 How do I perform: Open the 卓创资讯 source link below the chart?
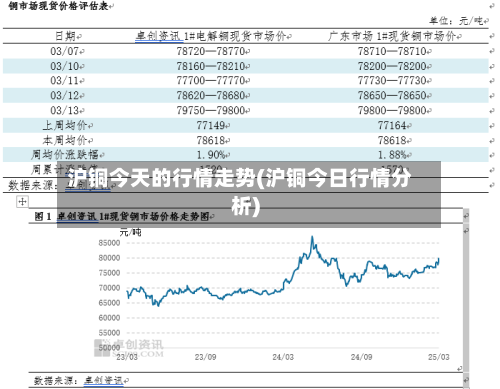tap(104, 380)
